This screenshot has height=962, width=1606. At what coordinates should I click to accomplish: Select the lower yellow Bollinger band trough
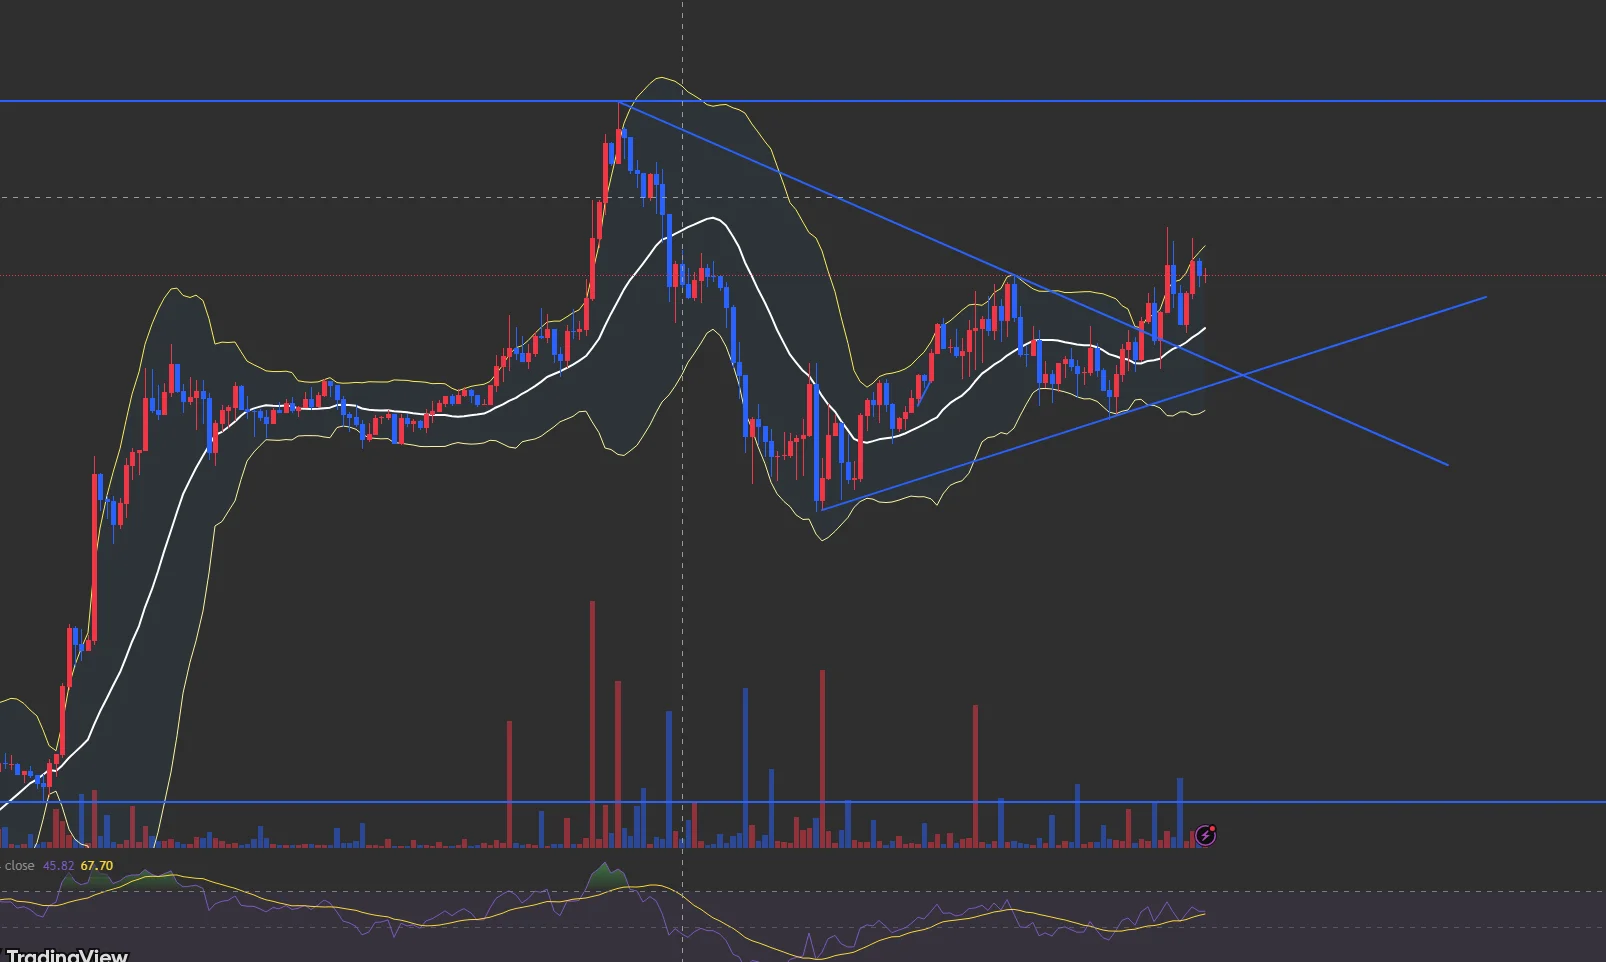click(x=822, y=538)
